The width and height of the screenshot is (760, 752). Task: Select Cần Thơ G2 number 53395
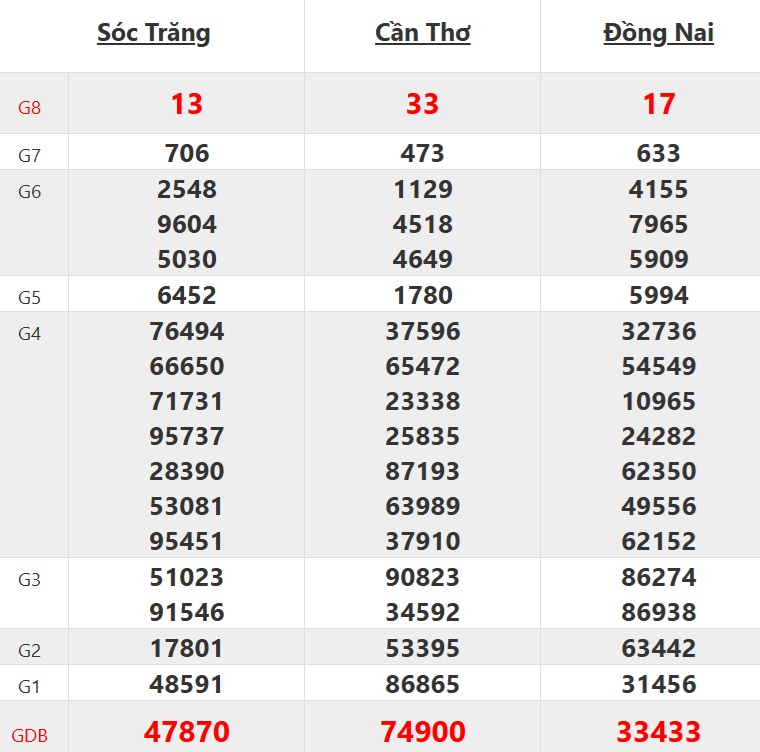(x=423, y=649)
